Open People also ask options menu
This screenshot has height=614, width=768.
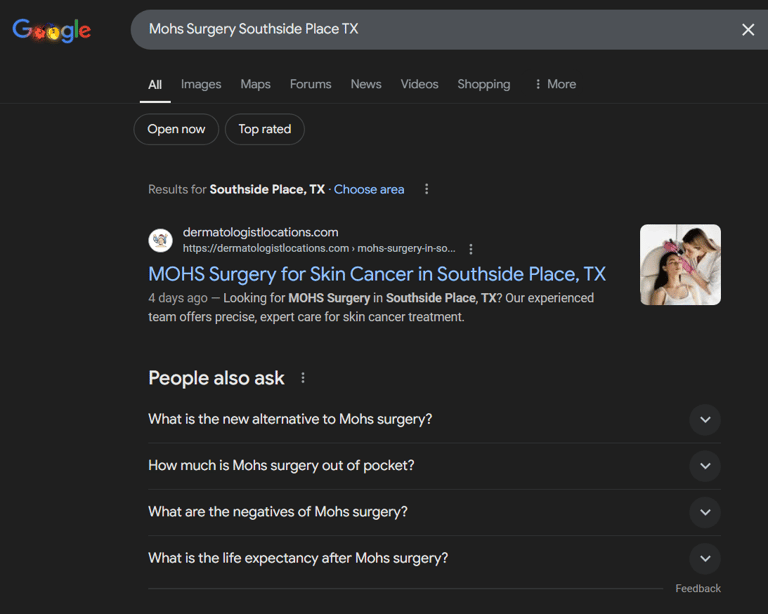tap(303, 378)
